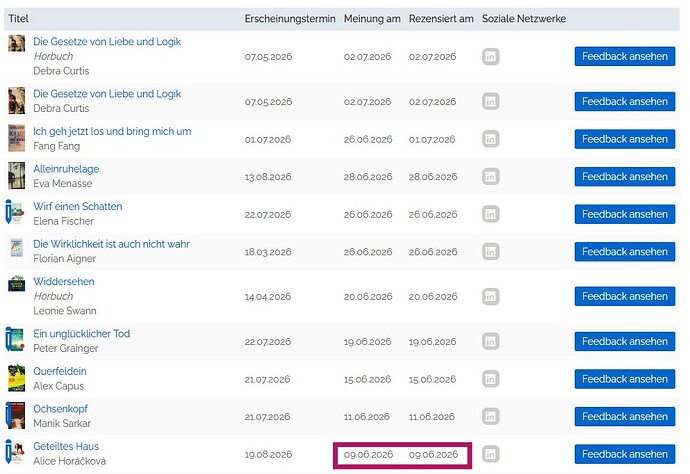
Task: Open cover thumbnail of Ich geh jetzt los
Action: (x=16, y=138)
